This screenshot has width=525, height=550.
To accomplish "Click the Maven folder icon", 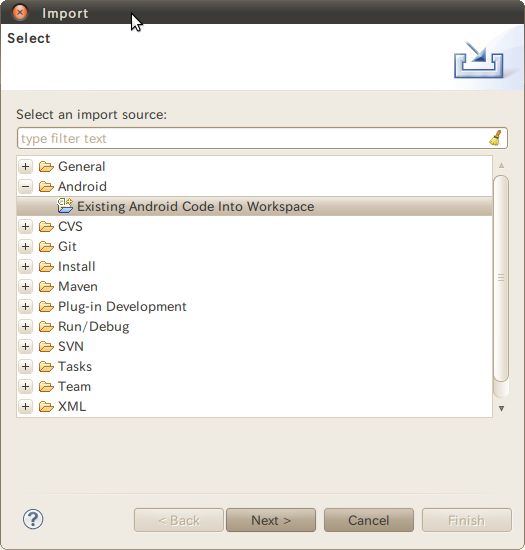I will pyautogui.click(x=46, y=287).
